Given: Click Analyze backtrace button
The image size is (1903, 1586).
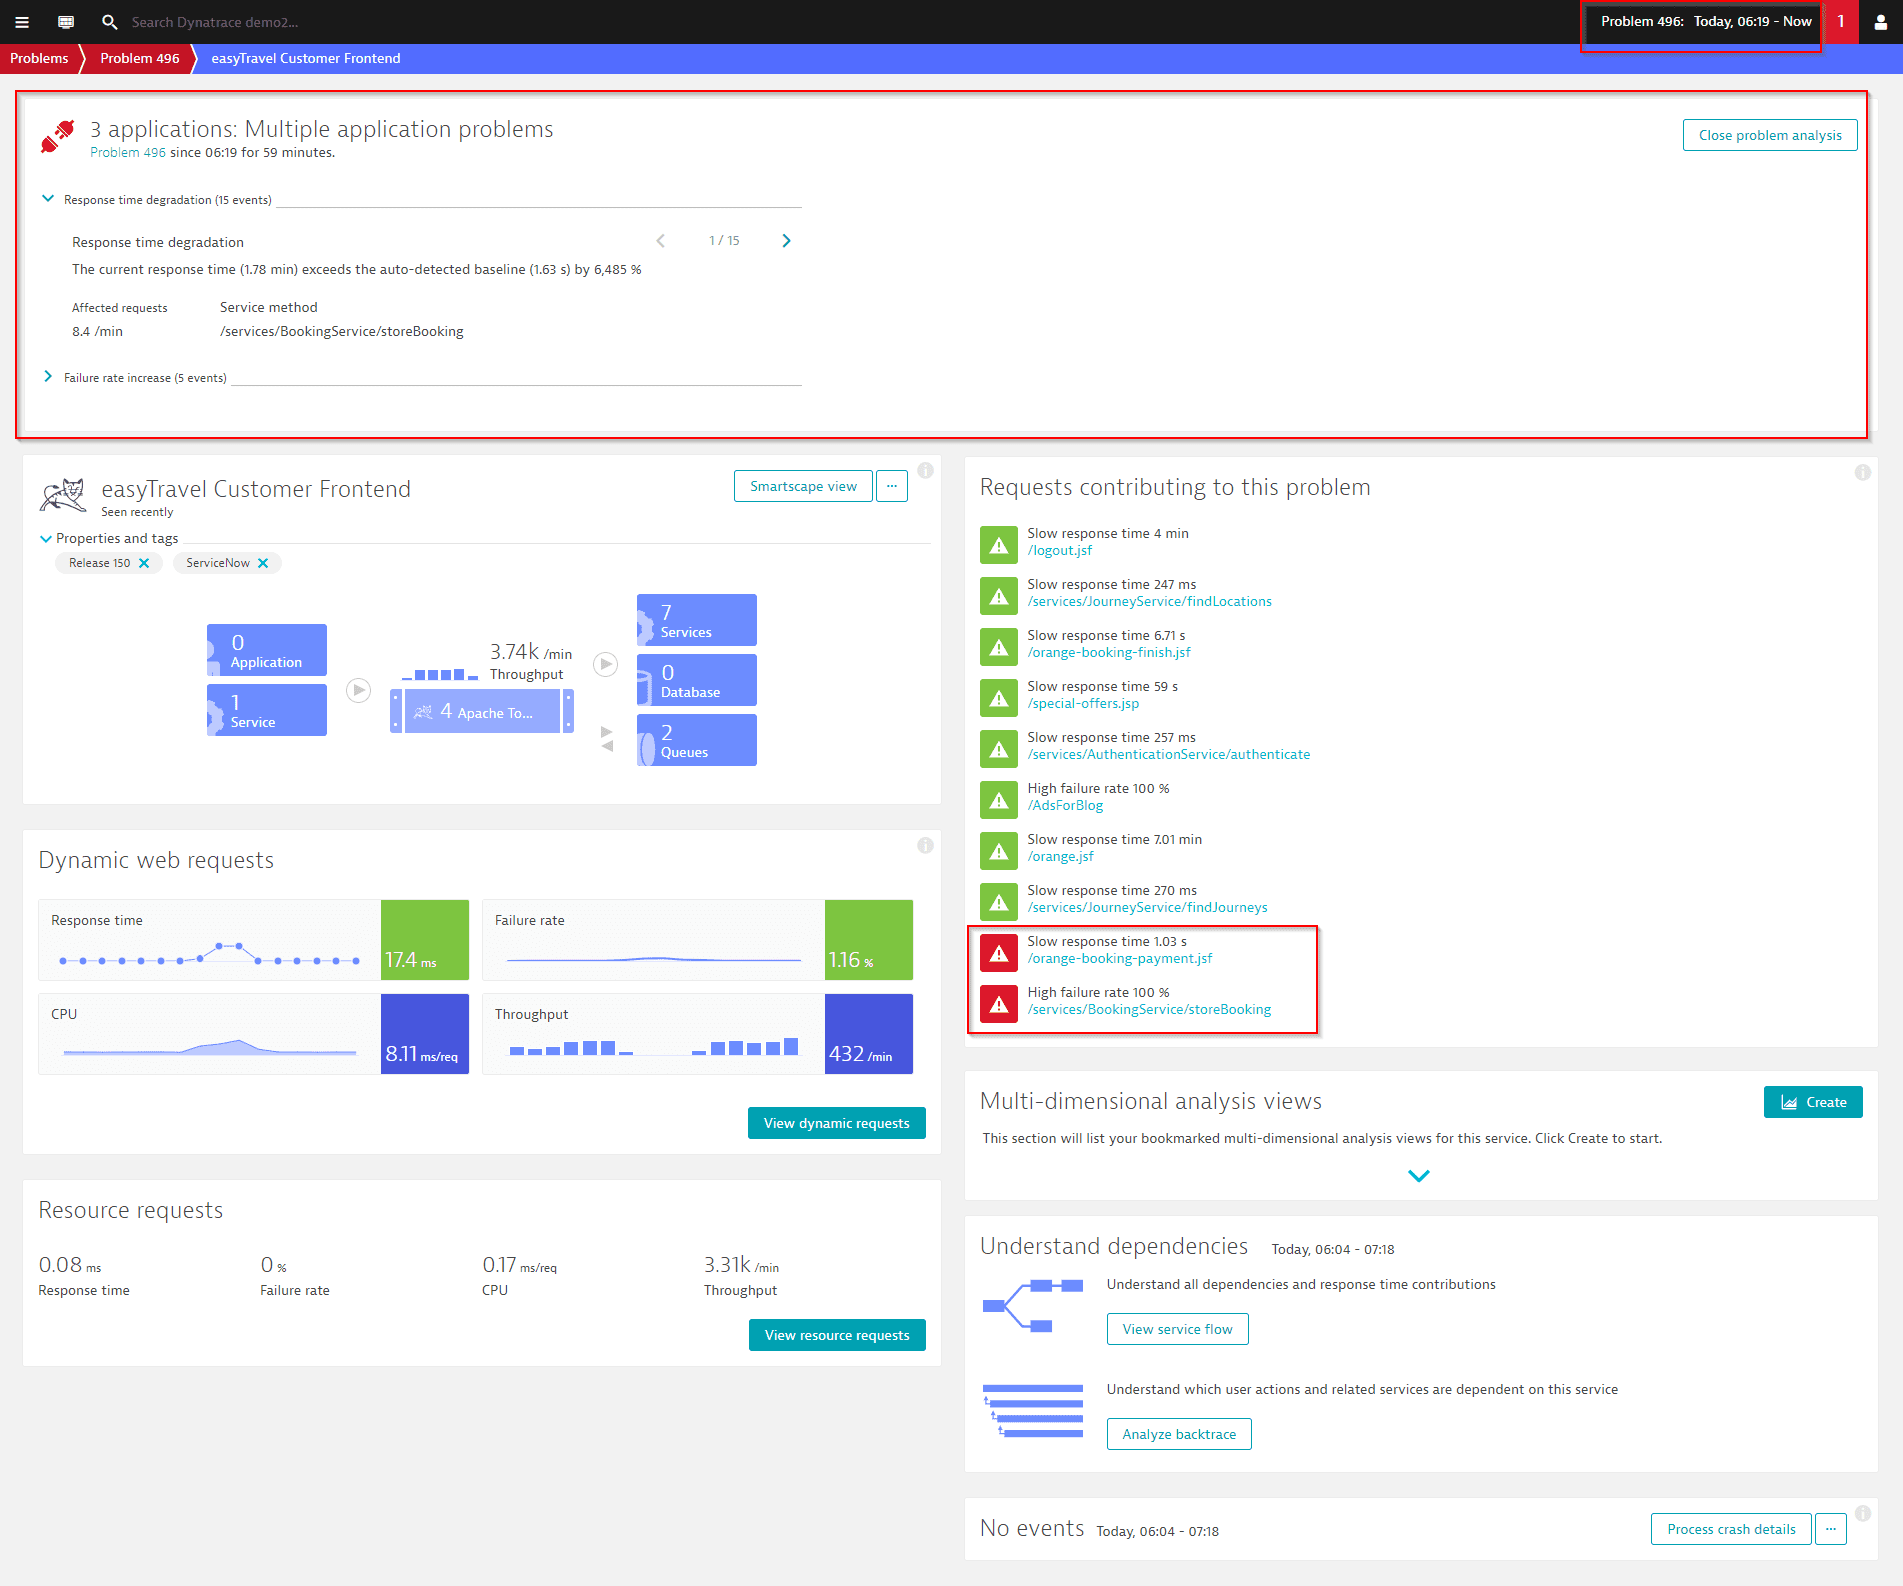Looking at the screenshot, I should click(1179, 1434).
